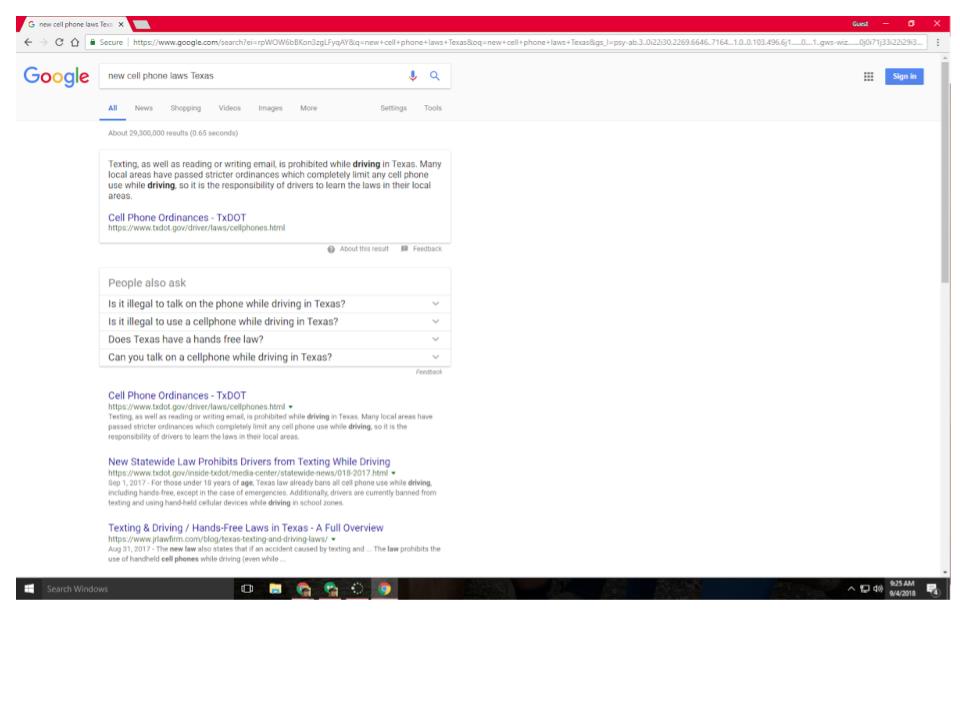Switch to the News tab
This screenshot has height=720, width=960.
[x=144, y=108]
